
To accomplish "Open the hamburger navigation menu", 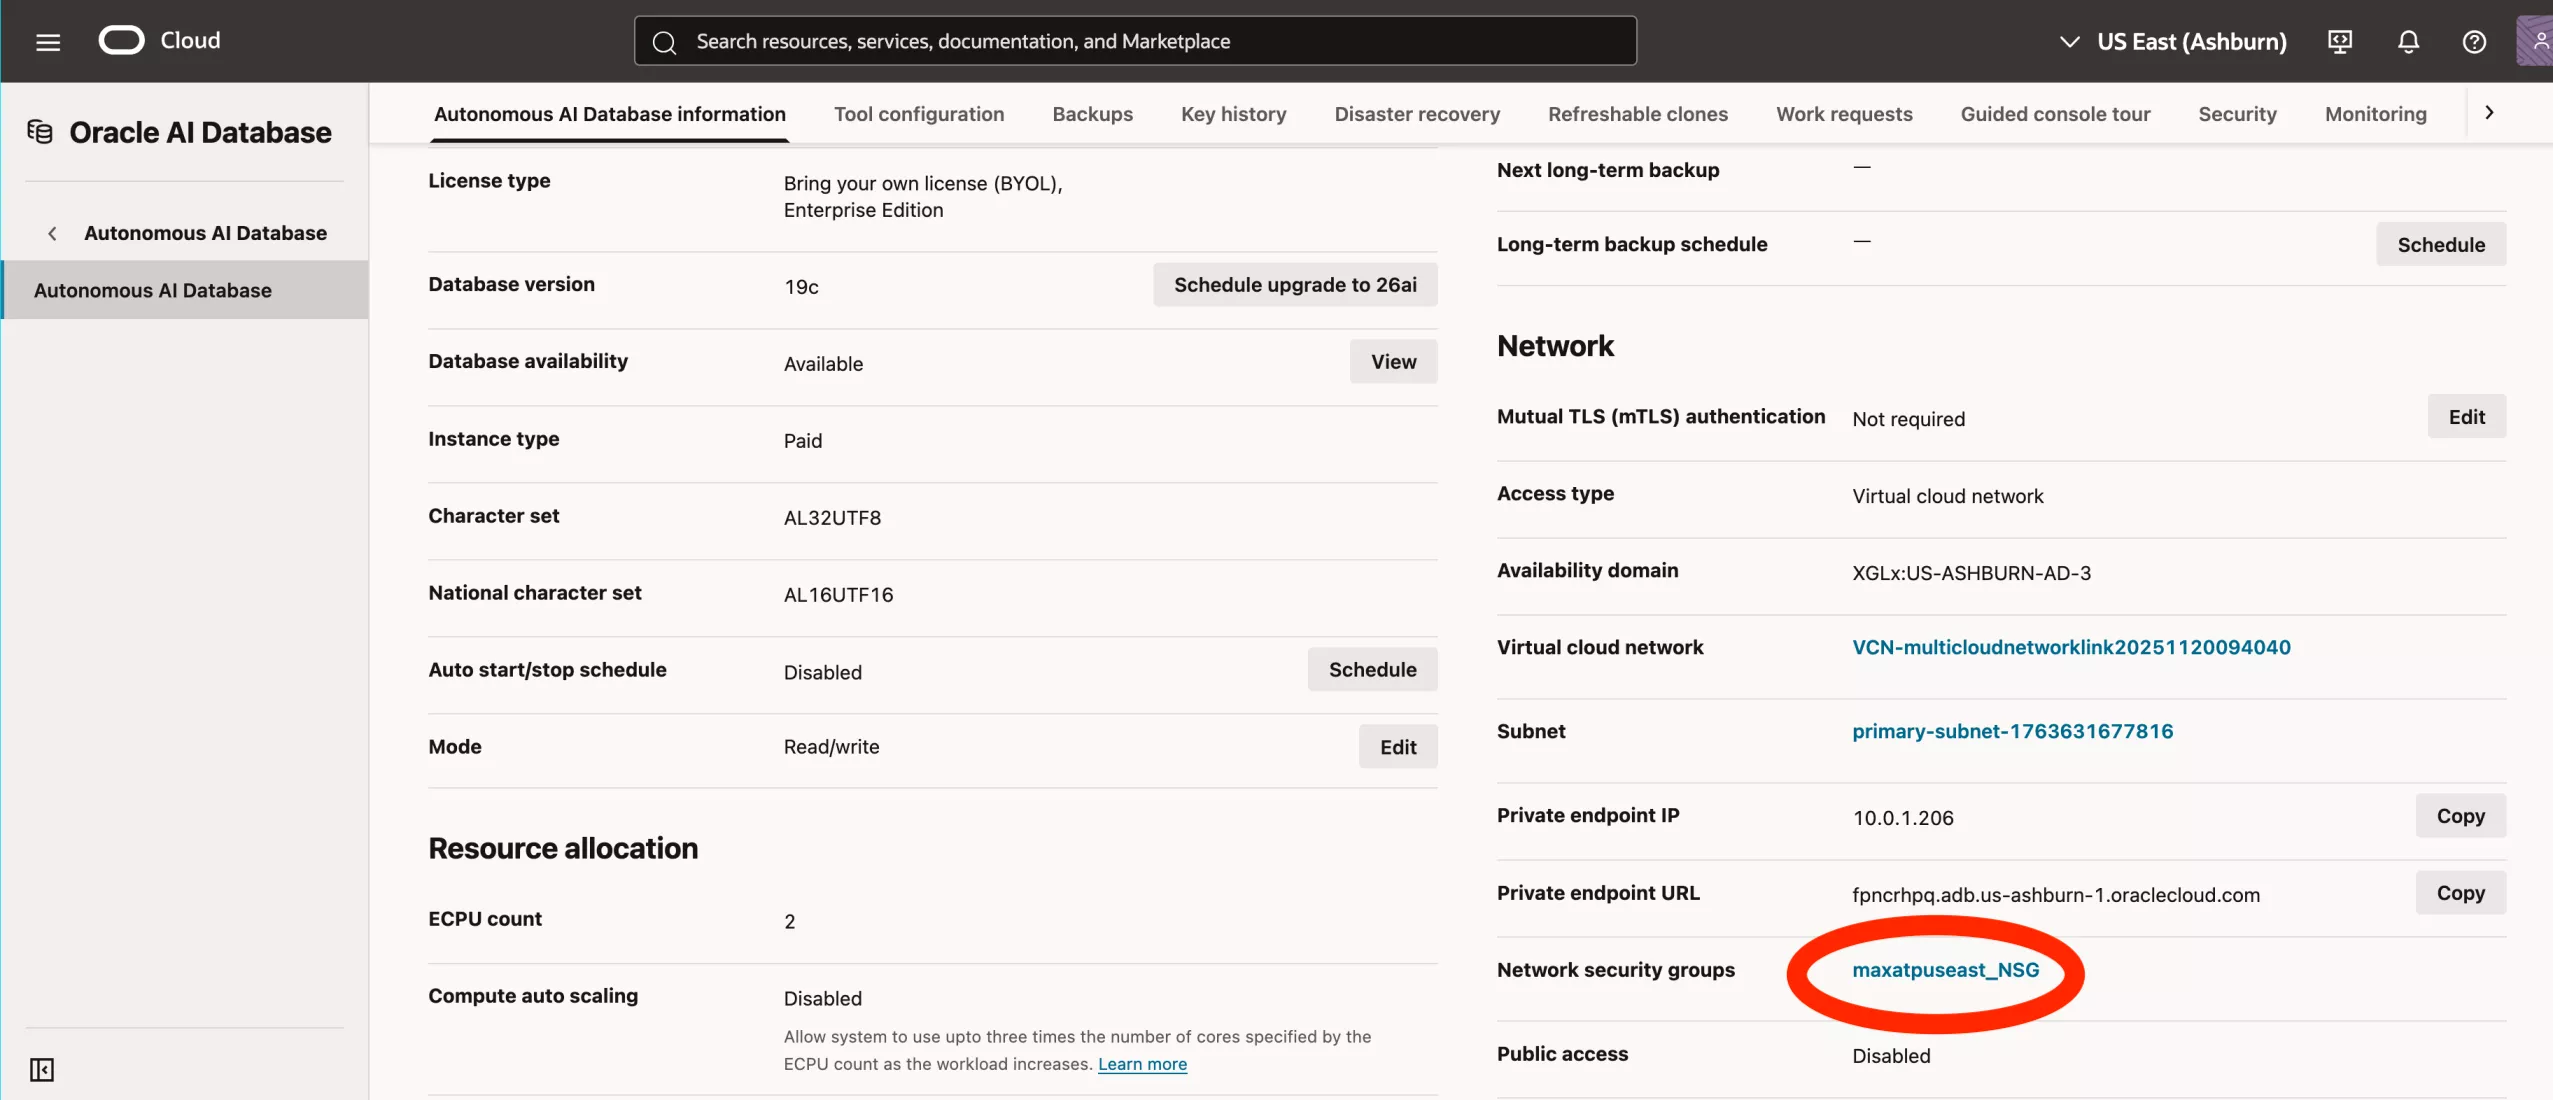I will pyautogui.click(x=48, y=41).
